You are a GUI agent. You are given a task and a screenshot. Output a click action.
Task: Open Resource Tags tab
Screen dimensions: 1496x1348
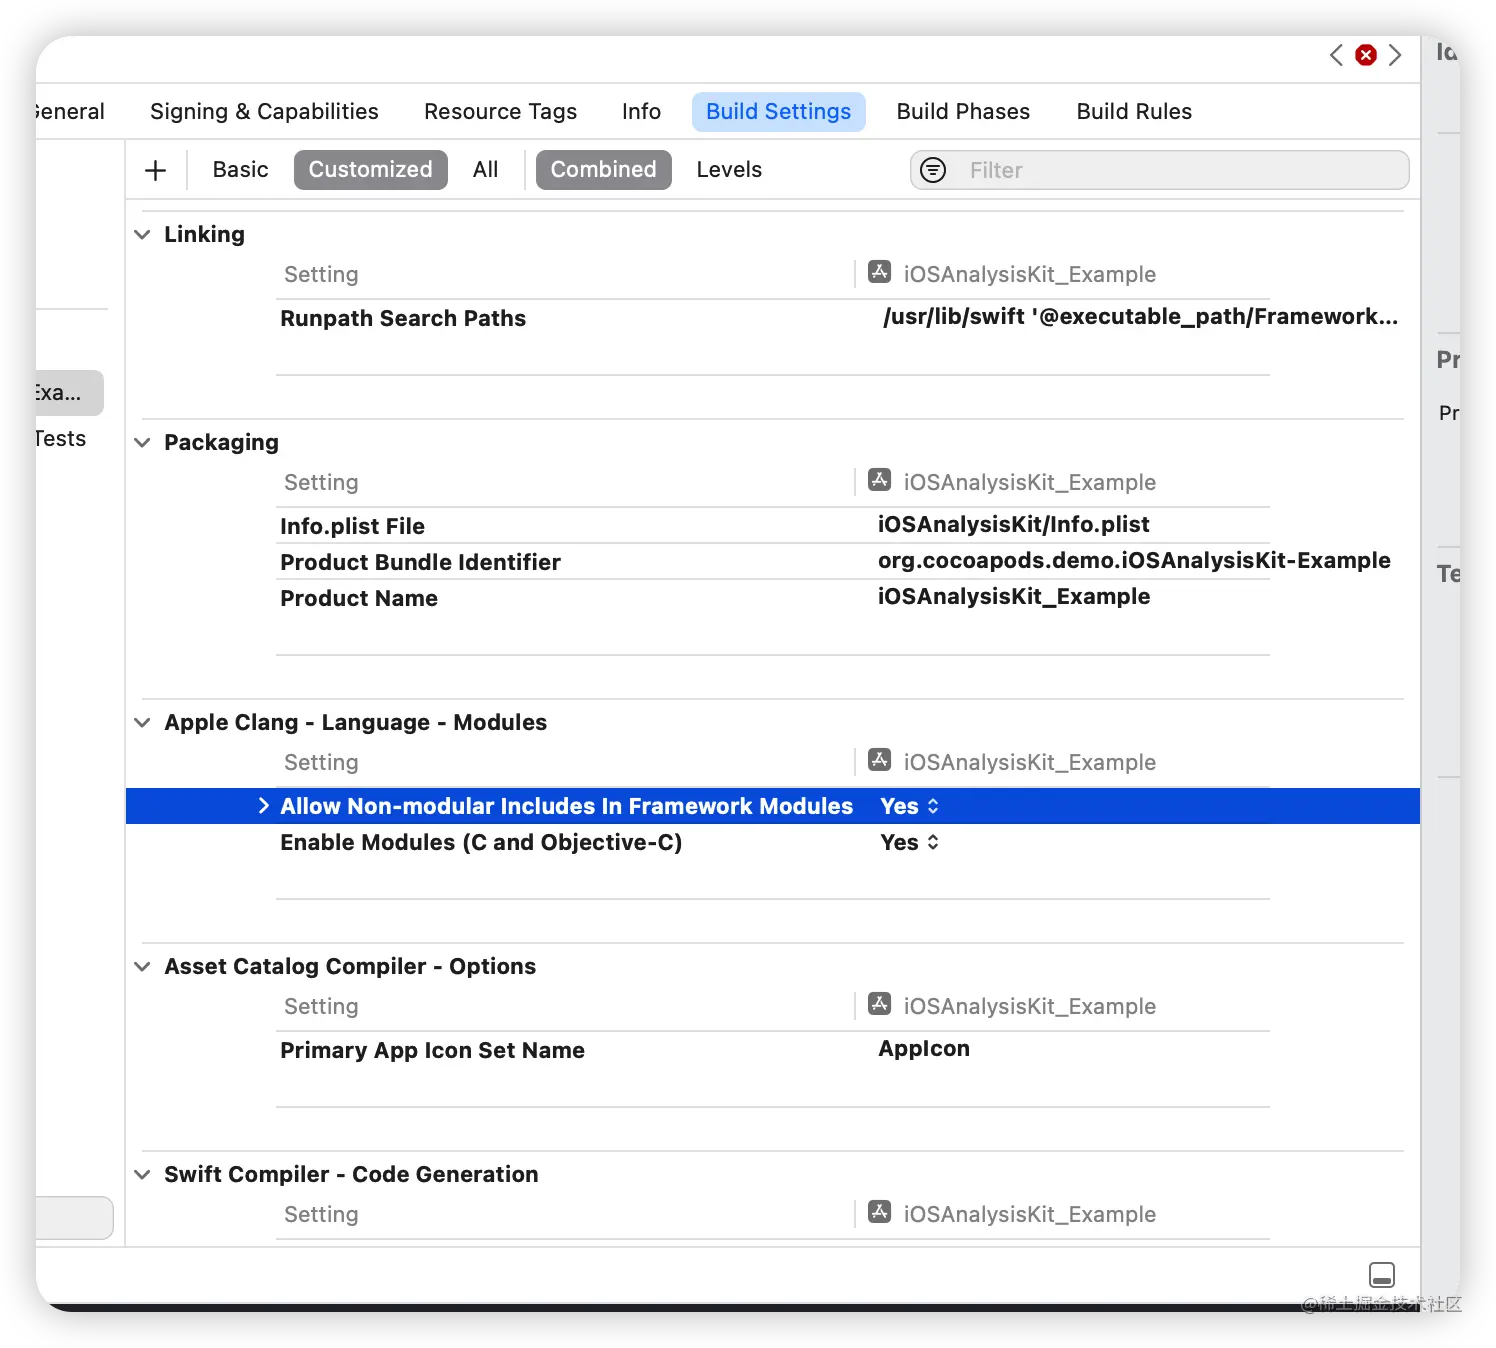click(500, 111)
